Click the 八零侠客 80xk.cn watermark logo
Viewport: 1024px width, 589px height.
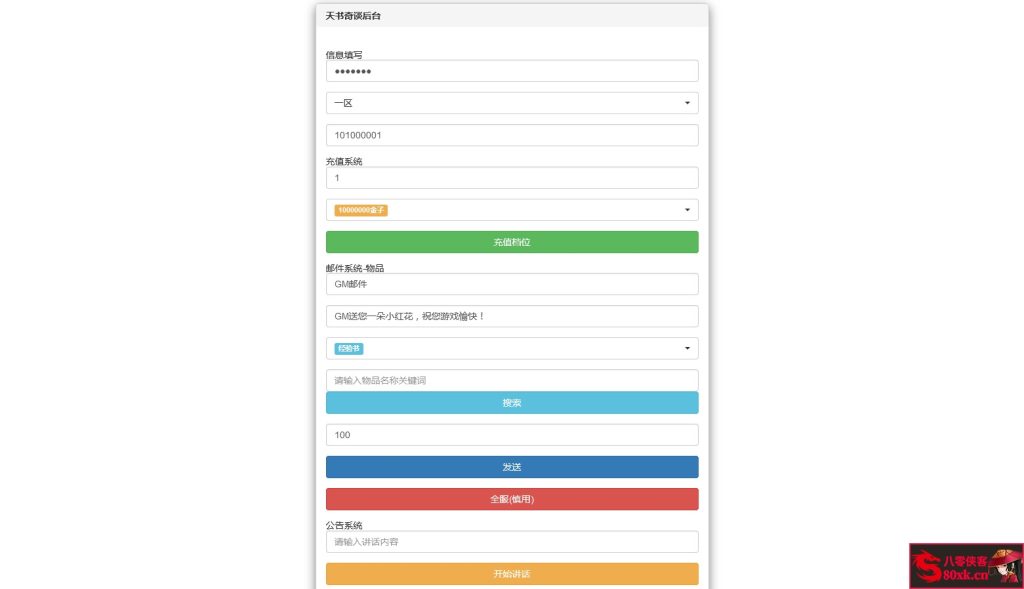point(963,566)
